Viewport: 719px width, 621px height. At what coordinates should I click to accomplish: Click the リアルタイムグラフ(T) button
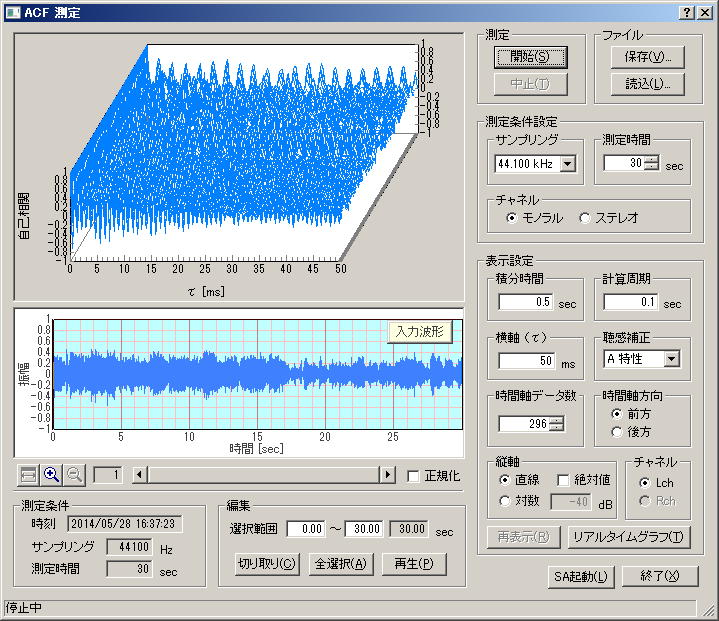tap(629, 537)
